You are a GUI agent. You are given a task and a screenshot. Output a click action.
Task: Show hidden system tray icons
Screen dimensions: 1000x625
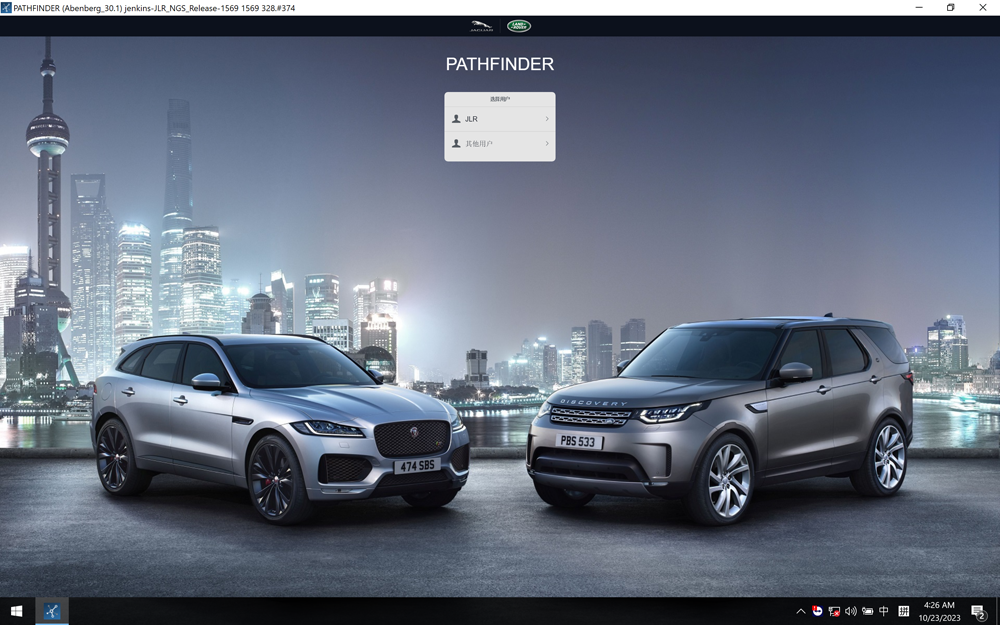click(801, 611)
